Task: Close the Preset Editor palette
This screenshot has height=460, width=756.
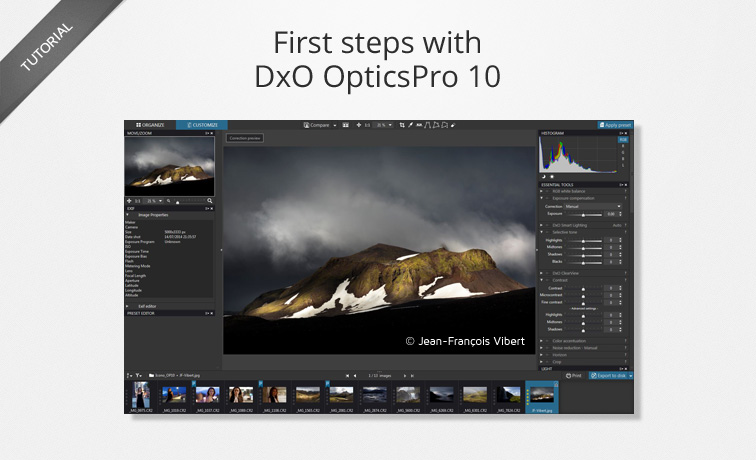Action: pyautogui.click(x=212, y=313)
